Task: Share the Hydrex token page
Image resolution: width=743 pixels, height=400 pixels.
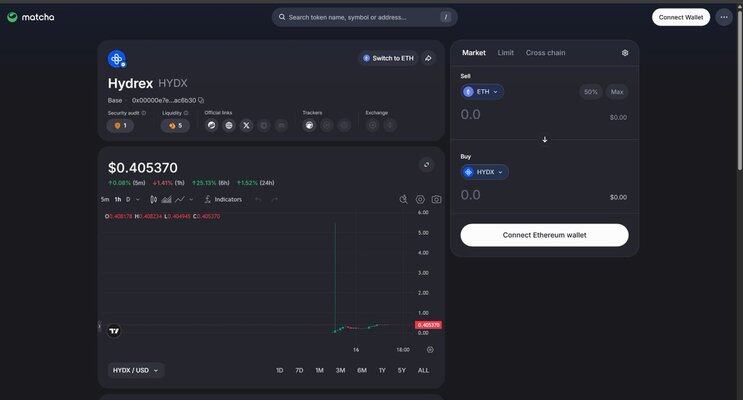Action: [x=428, y=58]
